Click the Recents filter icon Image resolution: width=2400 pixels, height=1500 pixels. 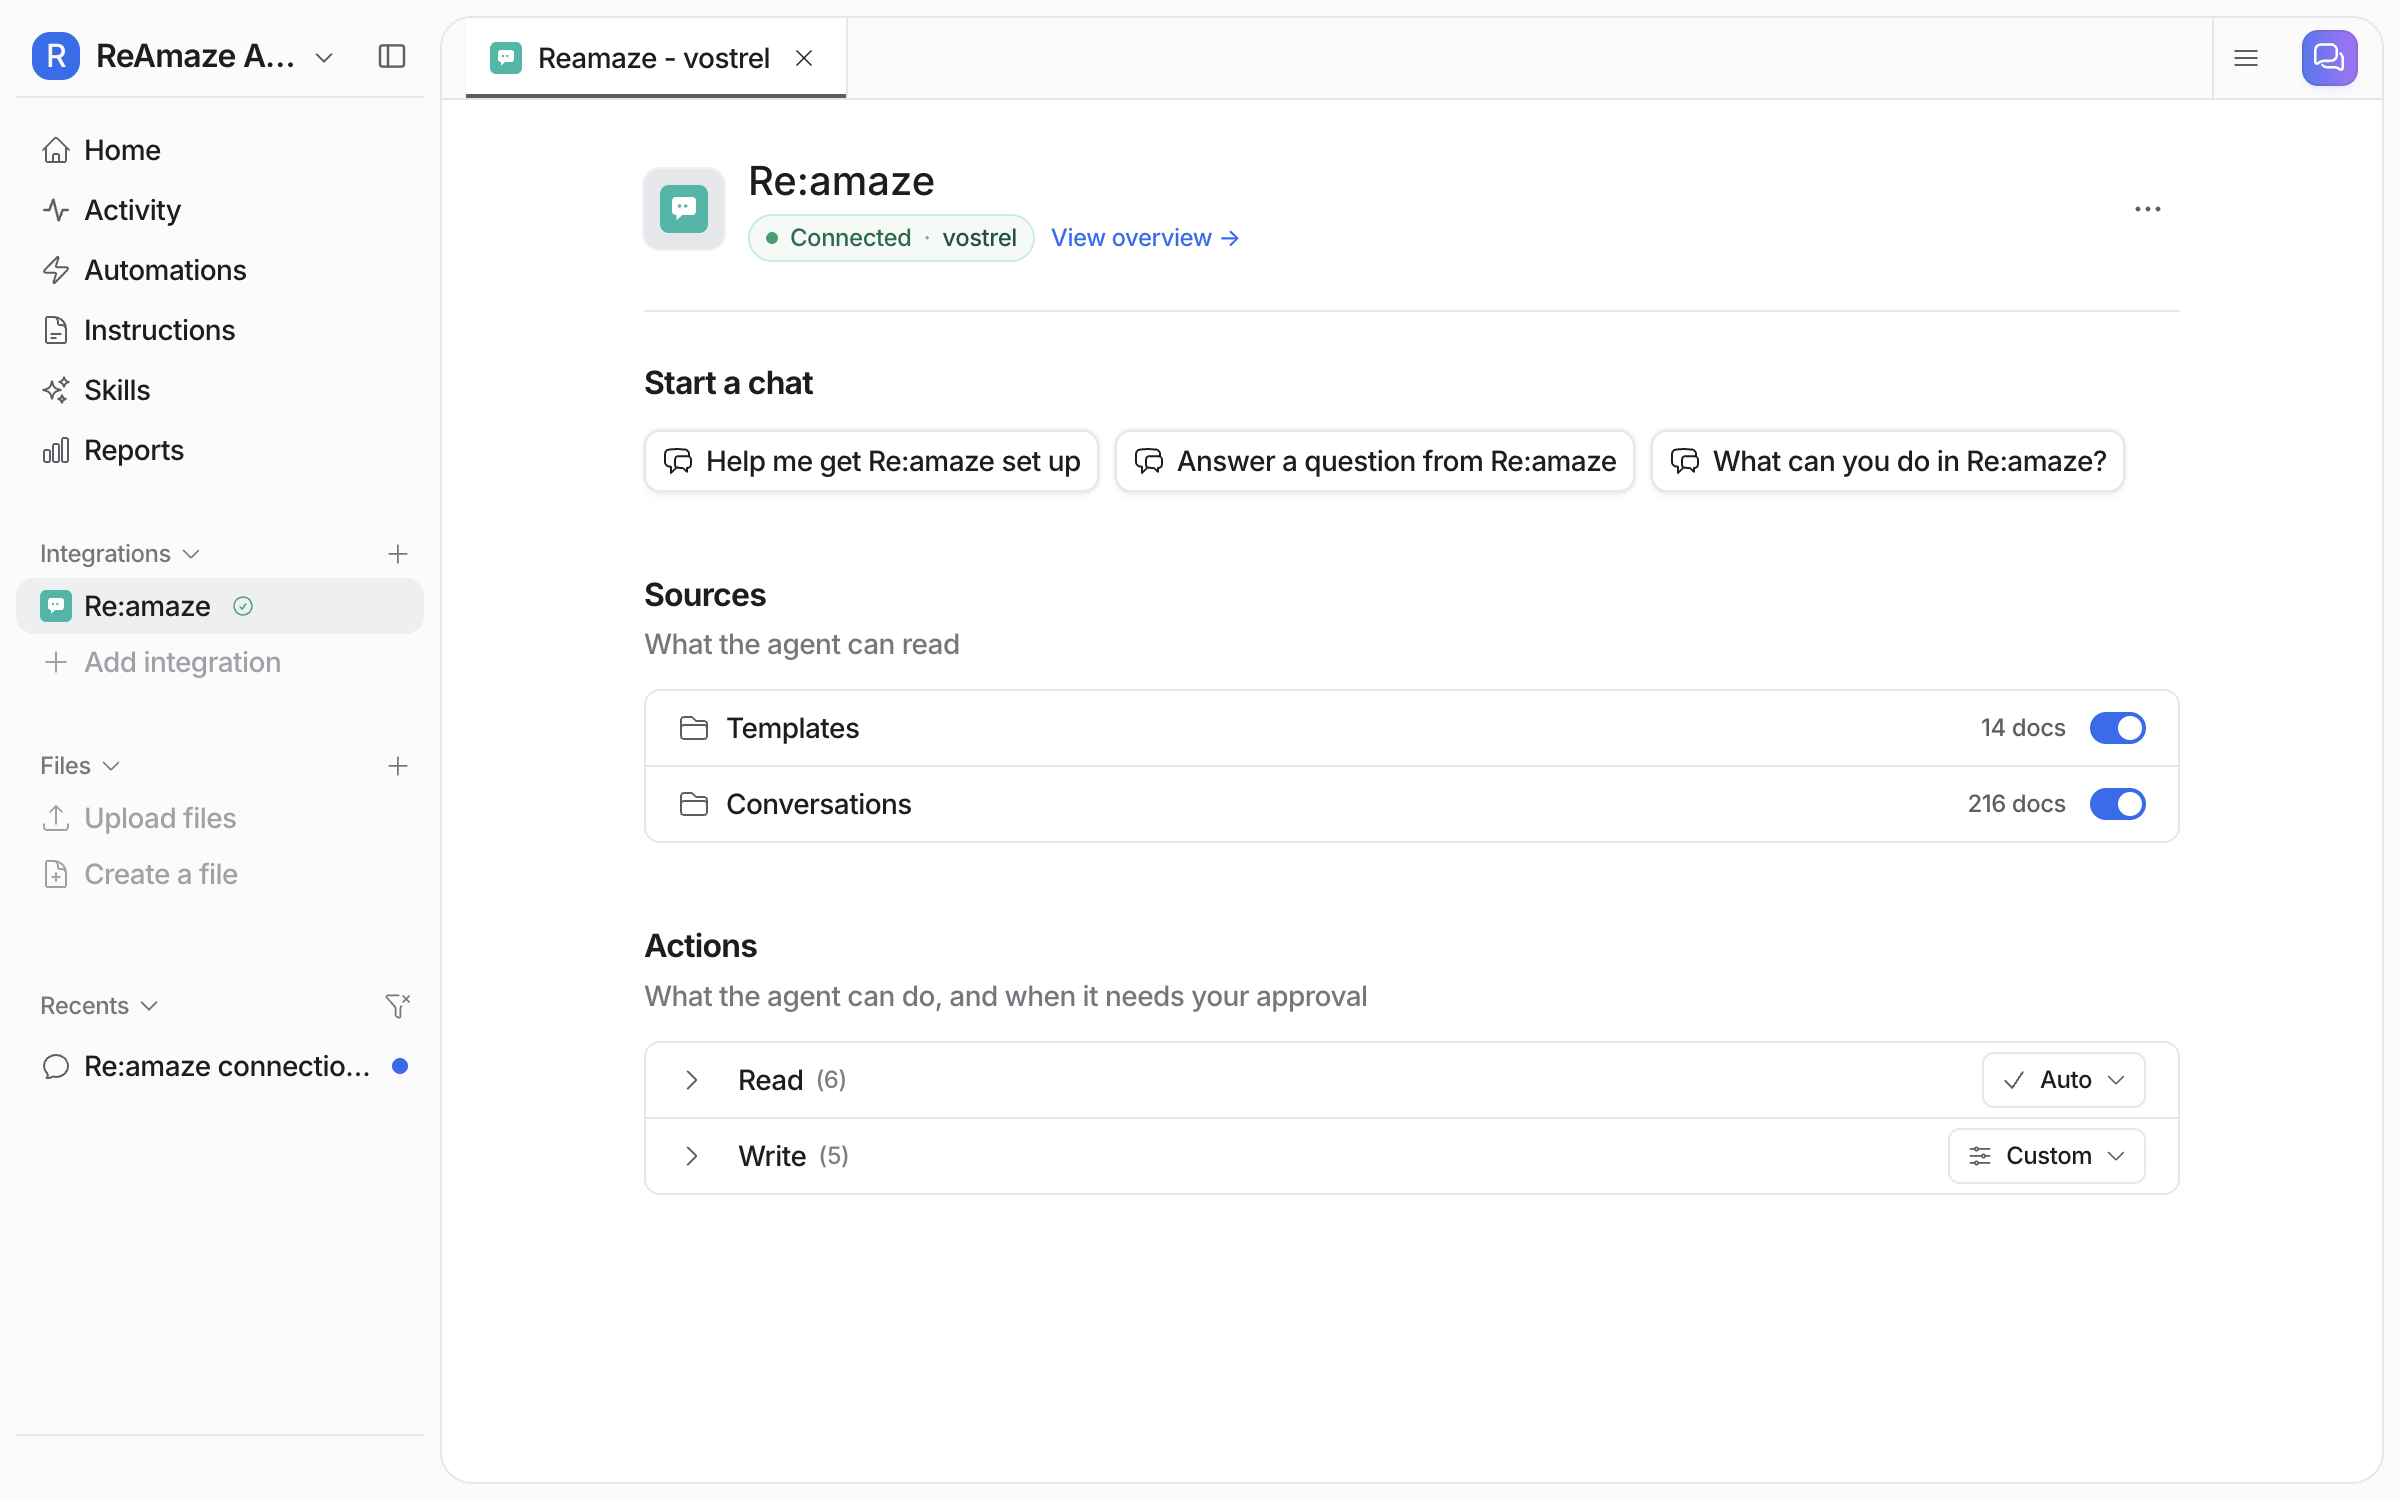pyautogui.click(x=398, y=1006)
